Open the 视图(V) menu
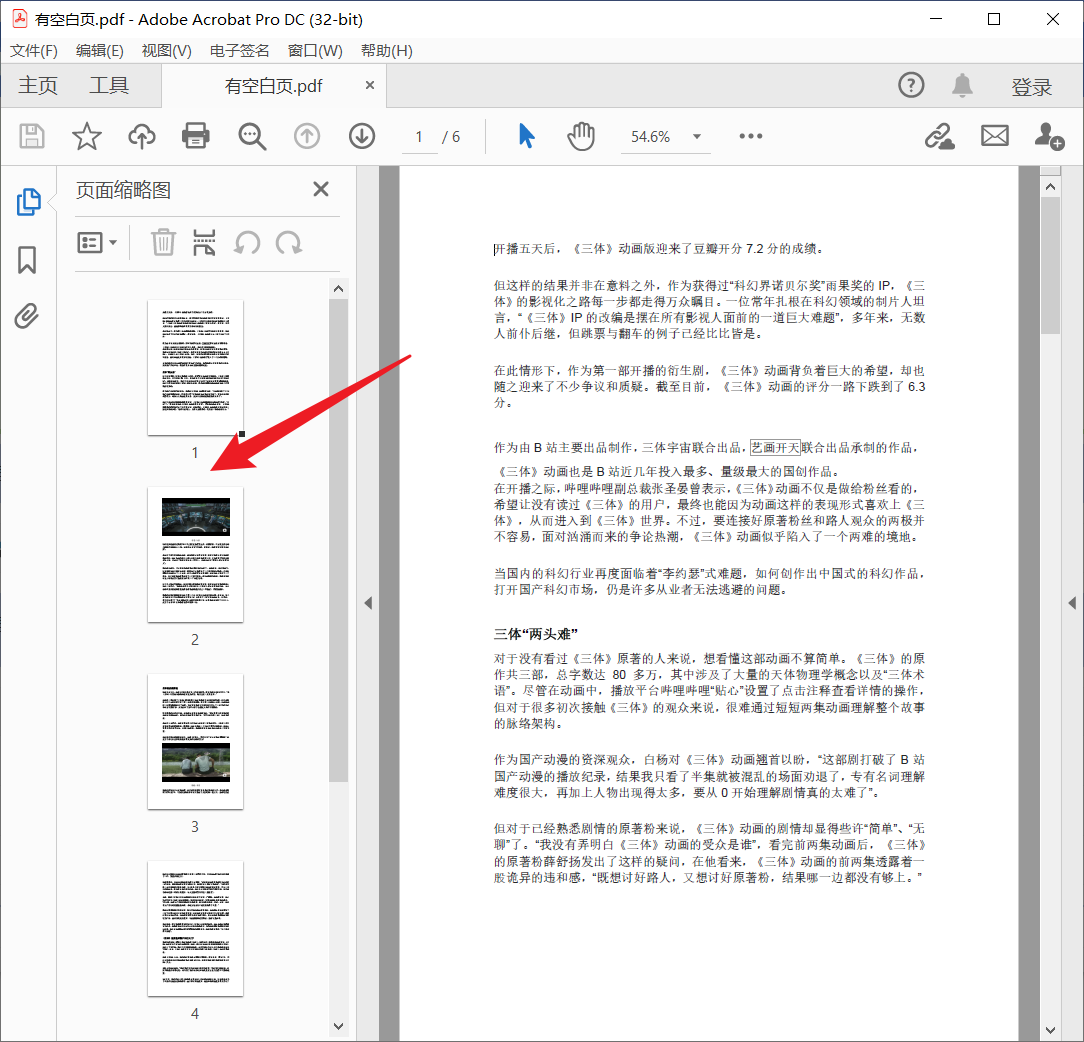This screenshot has height=1042, width=1084. click(166, 50)
